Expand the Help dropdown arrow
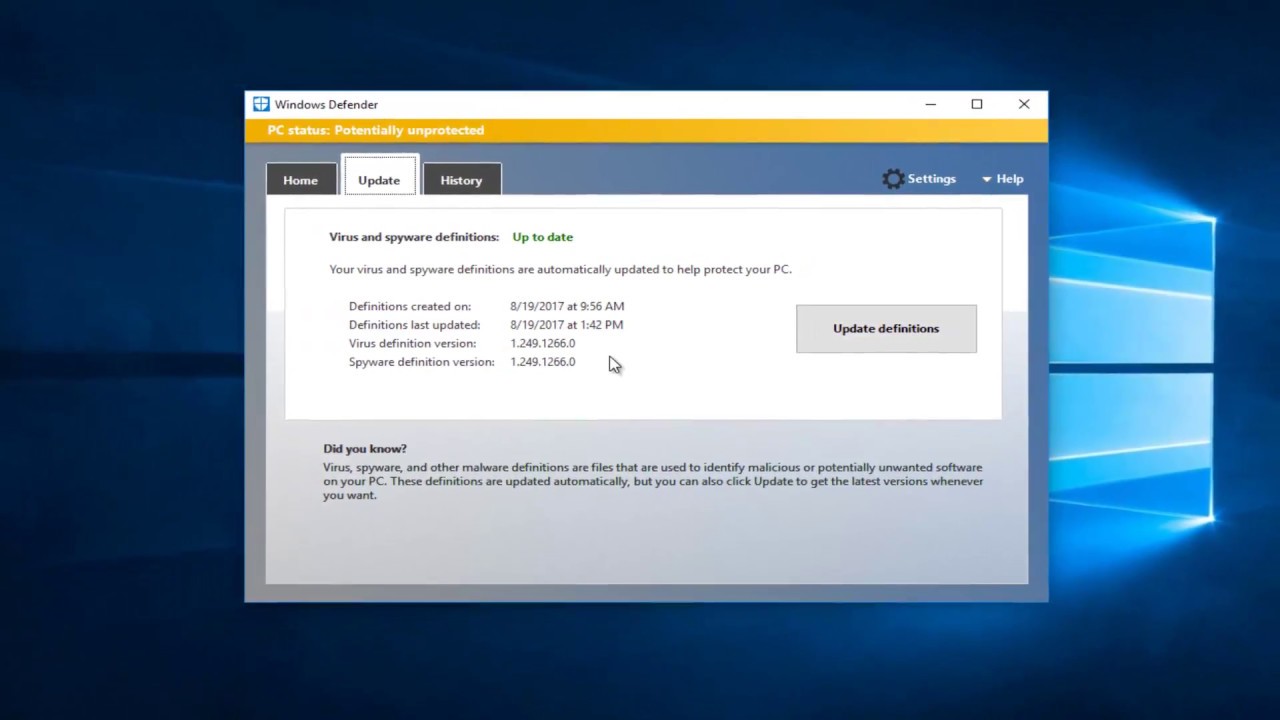 pyautogui.click(x=986, y=179)
